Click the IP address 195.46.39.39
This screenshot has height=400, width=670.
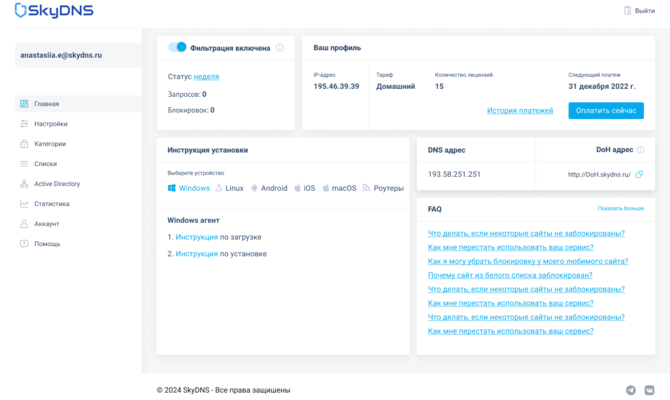coord(336,86)
